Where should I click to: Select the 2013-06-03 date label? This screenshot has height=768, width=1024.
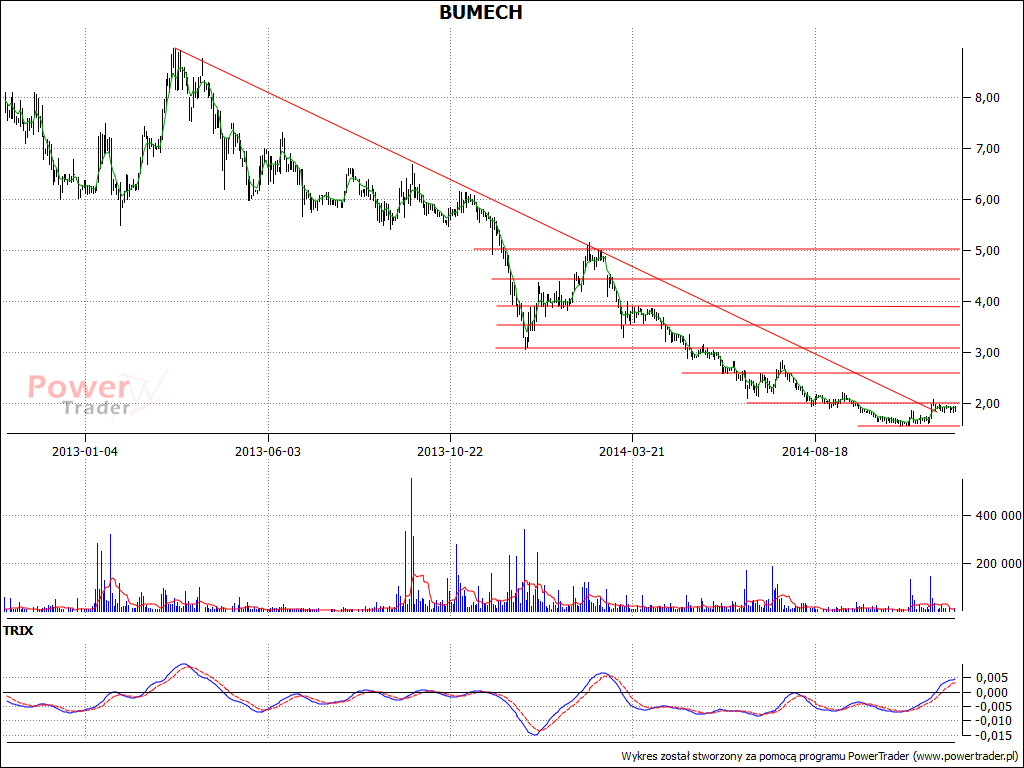point(268,451)
